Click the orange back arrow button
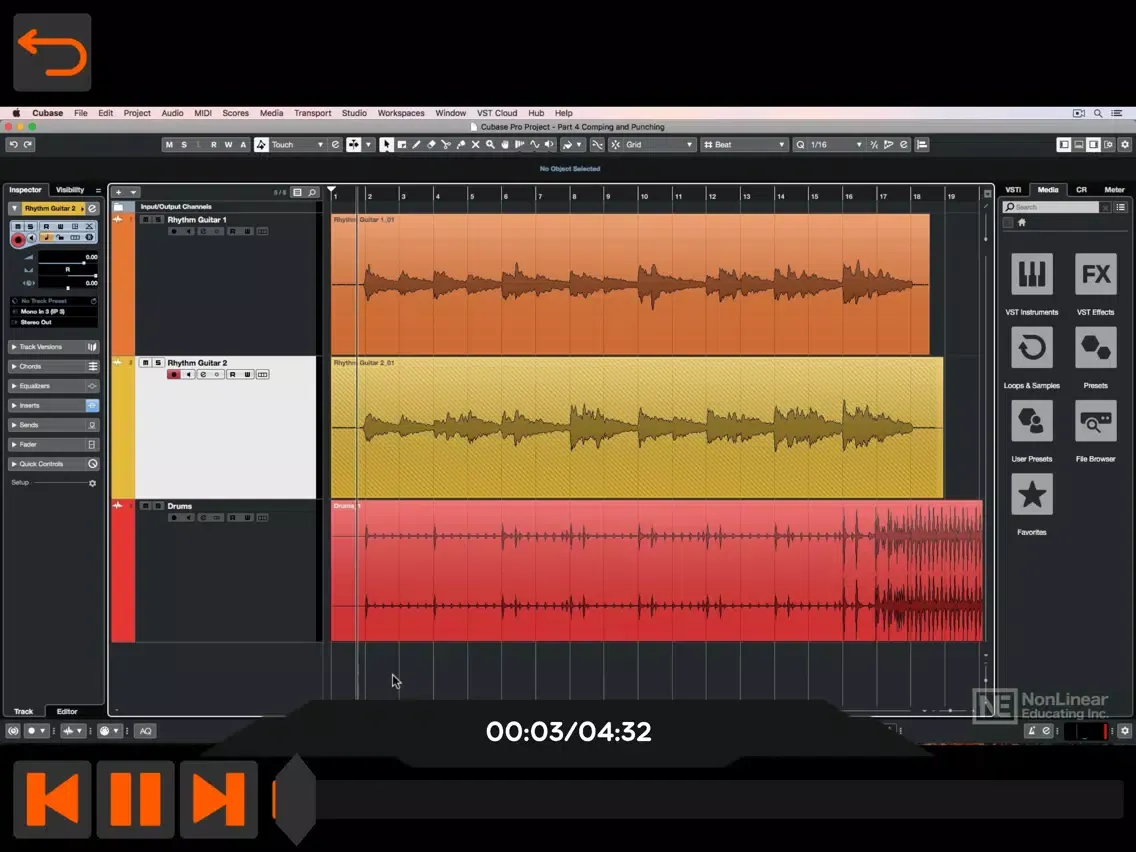This screenshot has height=852, width=1136. click(x=52, y=52)
